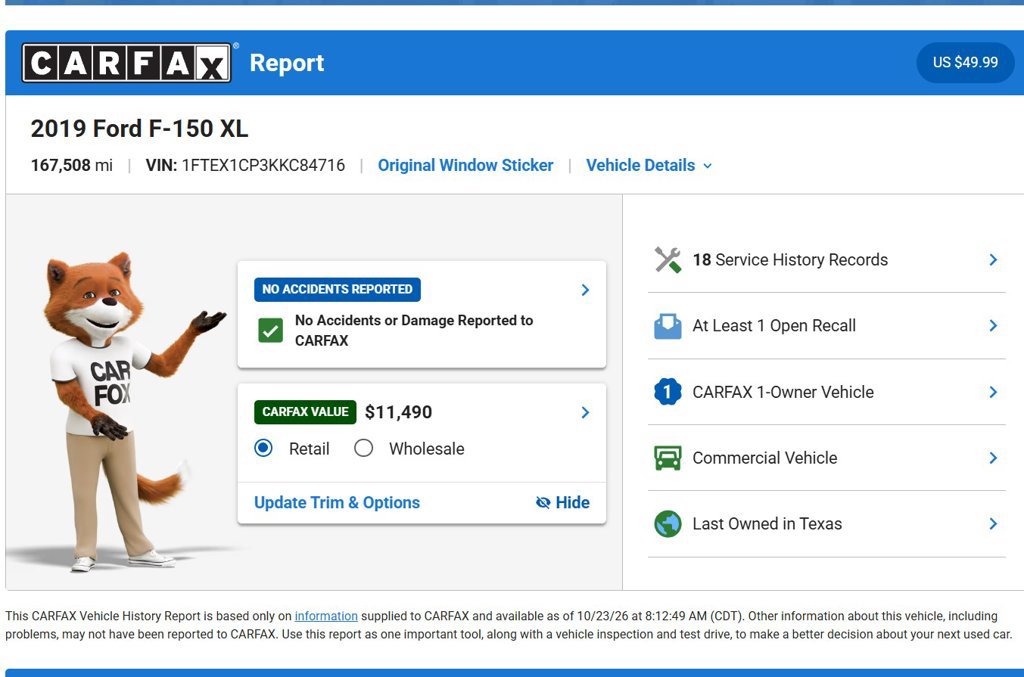This screenshot has height=677, width=1024.
Task: Click the $11,490 value amount
Action: (x=398, y=412)
